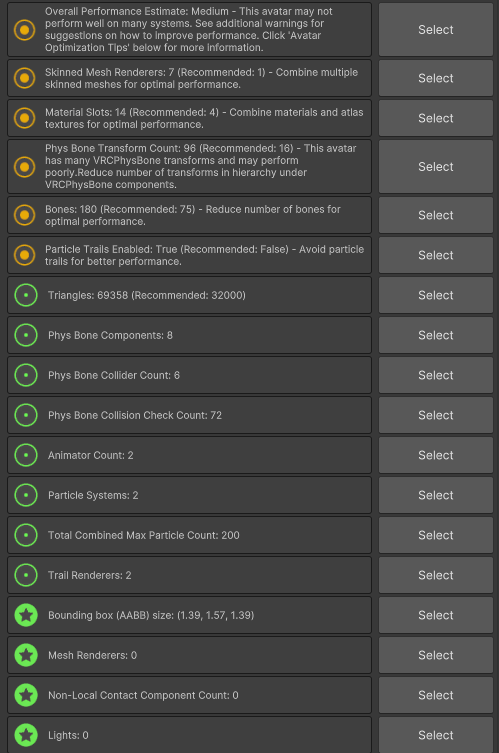Image resolution: width=499 pixels, height=753 pixels.
Task: Click the orange icon beside Material Slots warning
Action: pyautogui.click(x=24, y=118)
